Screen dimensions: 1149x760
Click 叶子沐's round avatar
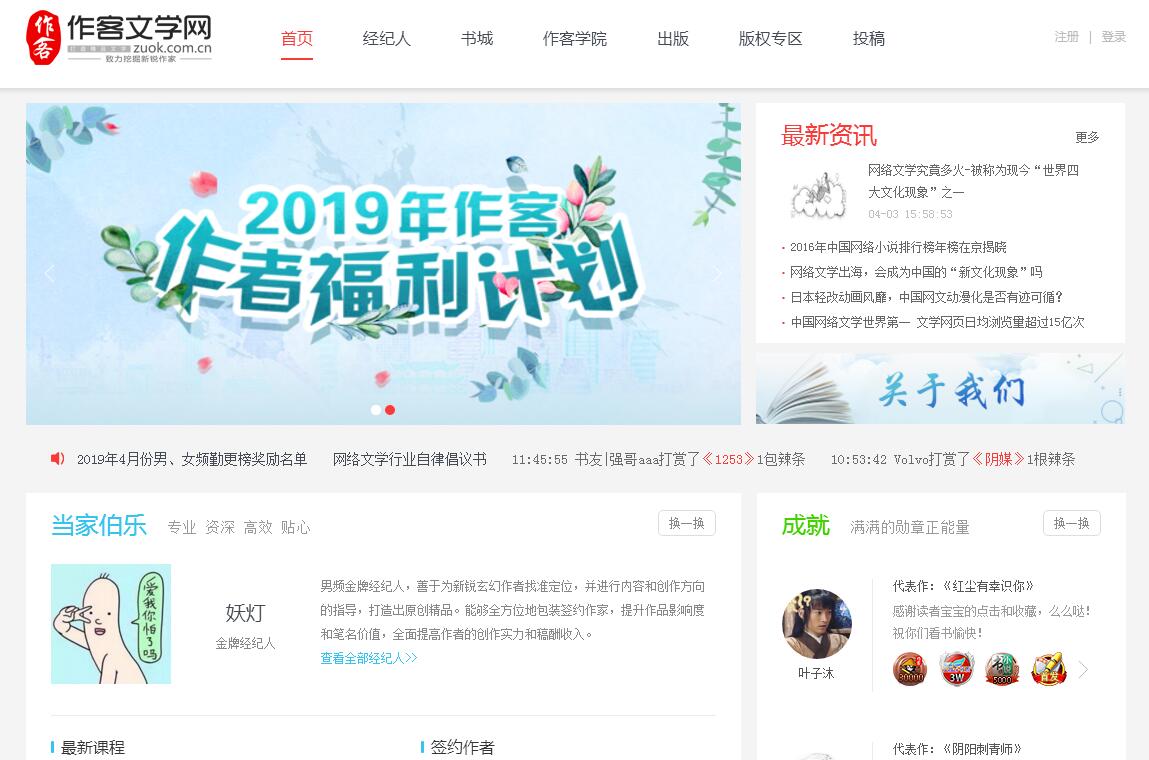pos(816,624)
